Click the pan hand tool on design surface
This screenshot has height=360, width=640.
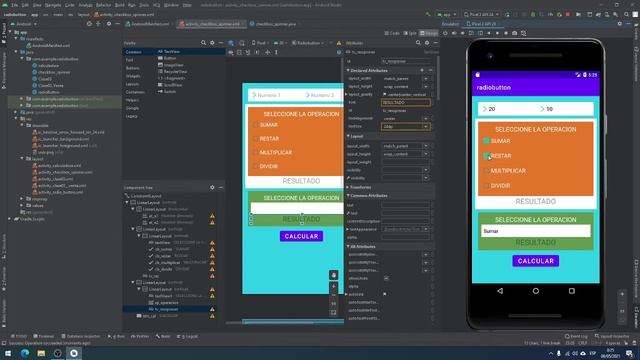333,275
